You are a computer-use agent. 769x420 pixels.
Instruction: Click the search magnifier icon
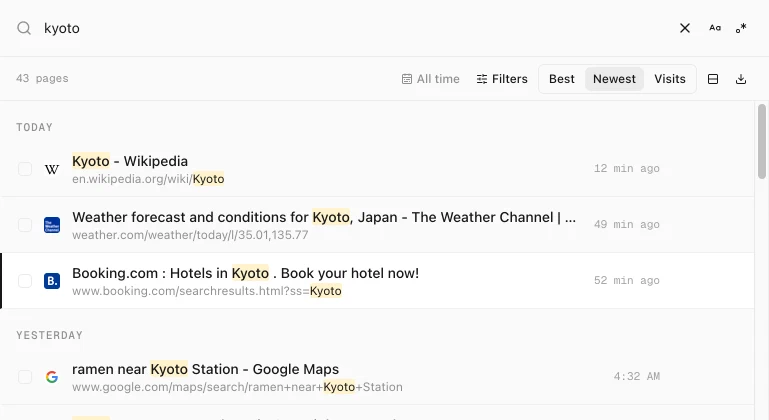tap(24, 28)
